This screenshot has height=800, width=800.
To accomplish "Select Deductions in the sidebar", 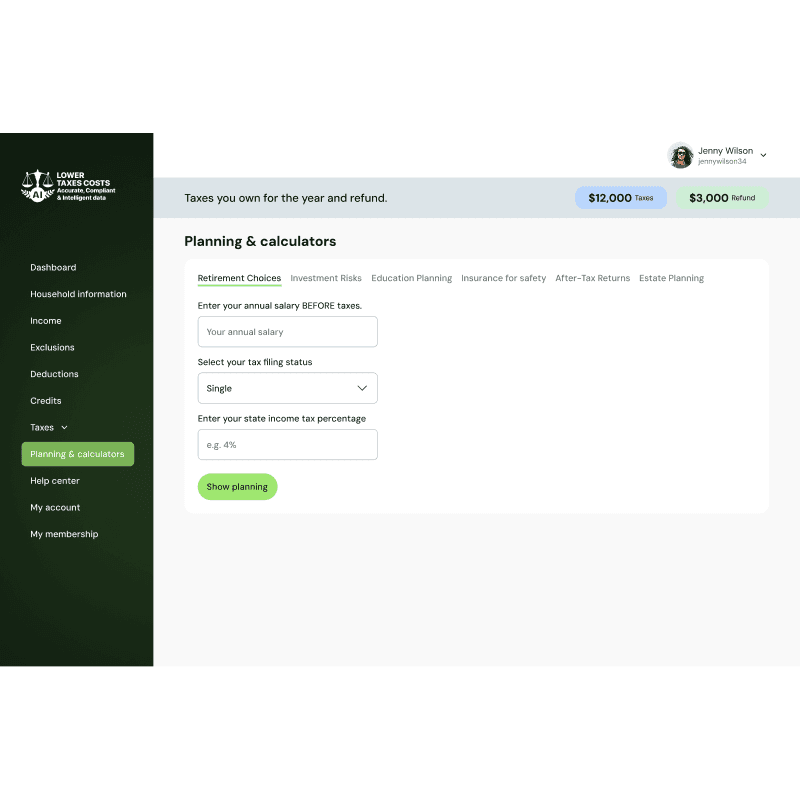I will tap(54, 374).
